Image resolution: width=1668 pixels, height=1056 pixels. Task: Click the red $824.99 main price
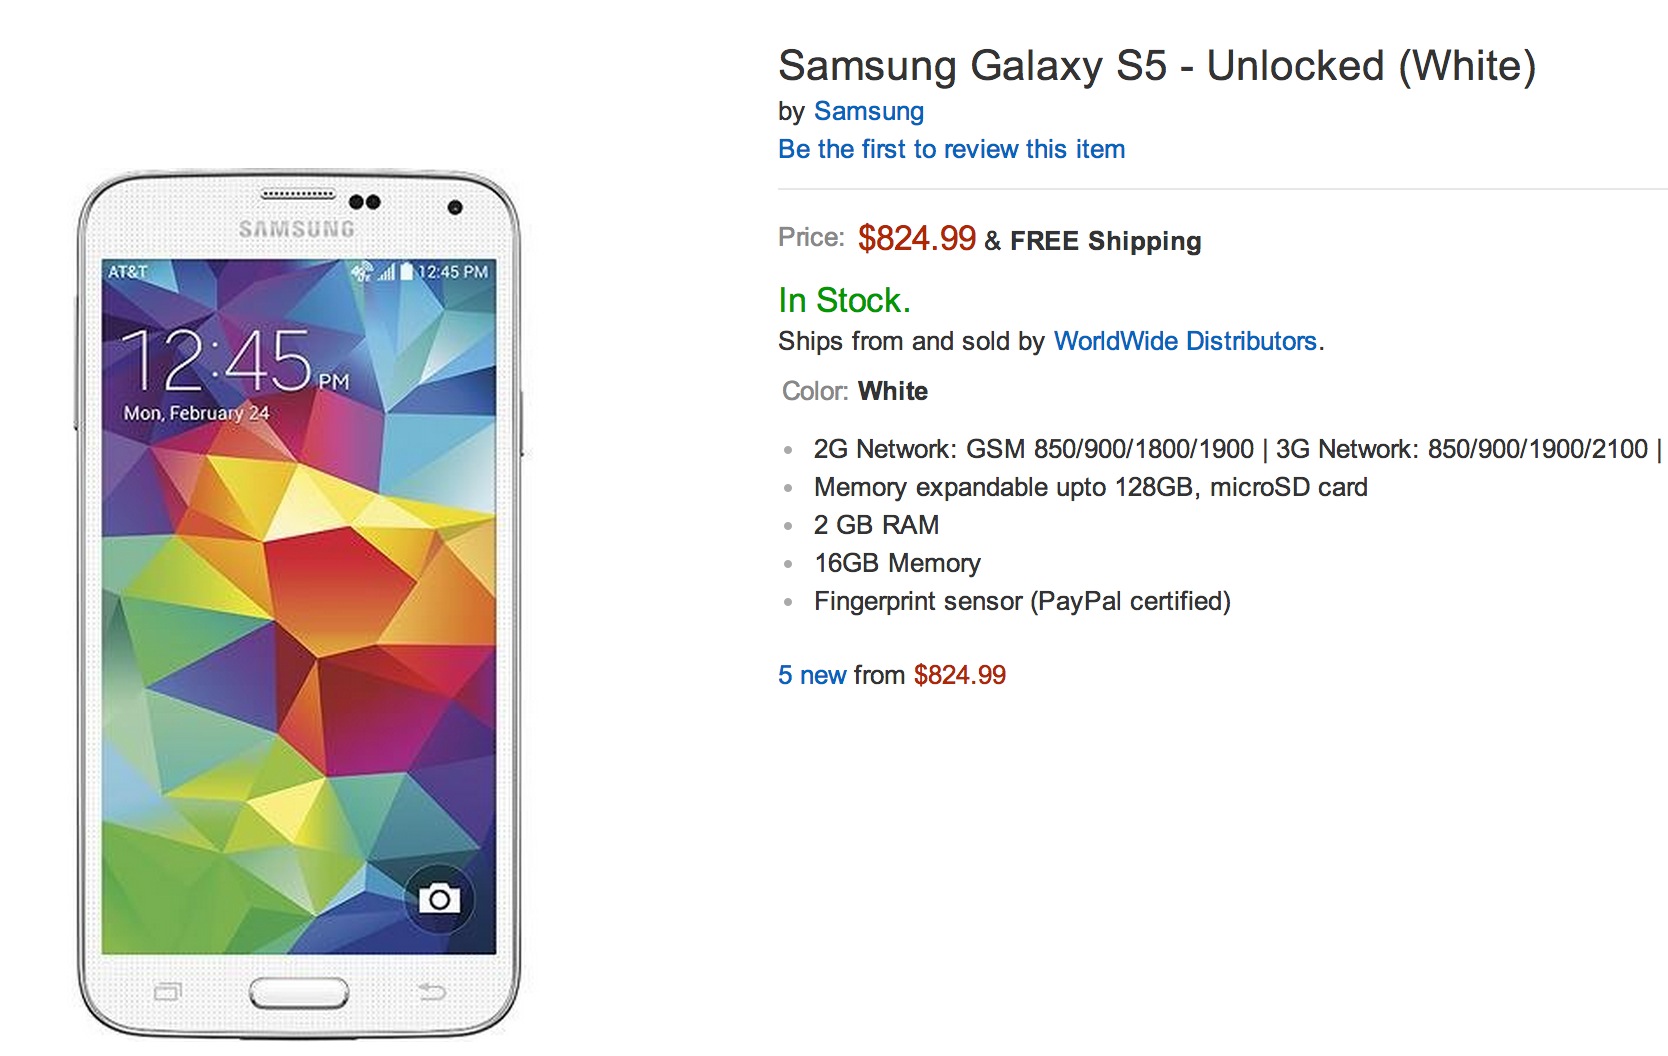coord(916,238)
